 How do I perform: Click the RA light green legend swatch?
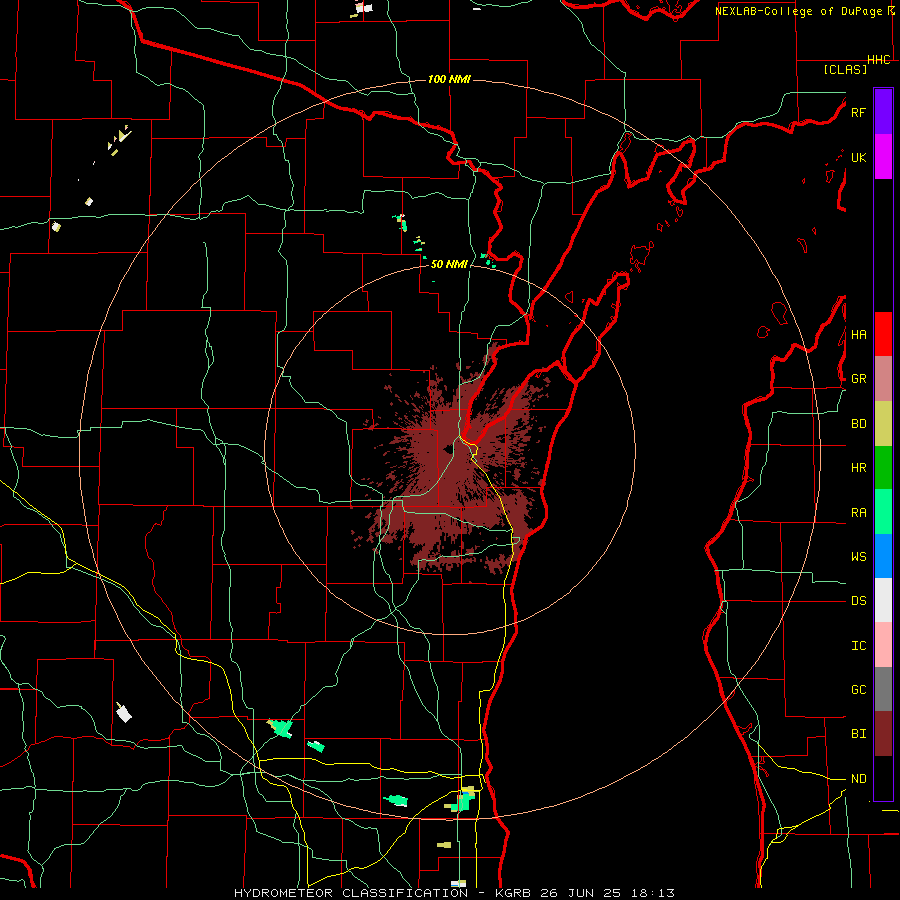[x=883, y=512]
